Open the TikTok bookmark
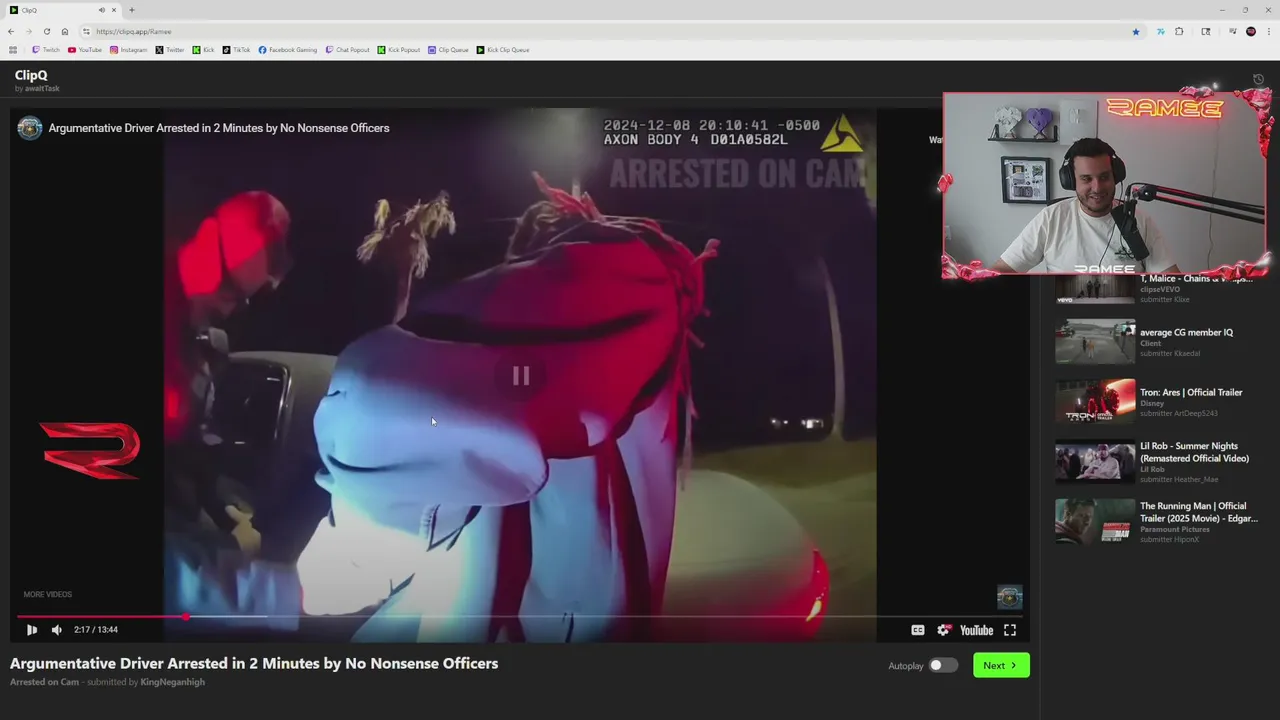 click(x=237, y=50)
